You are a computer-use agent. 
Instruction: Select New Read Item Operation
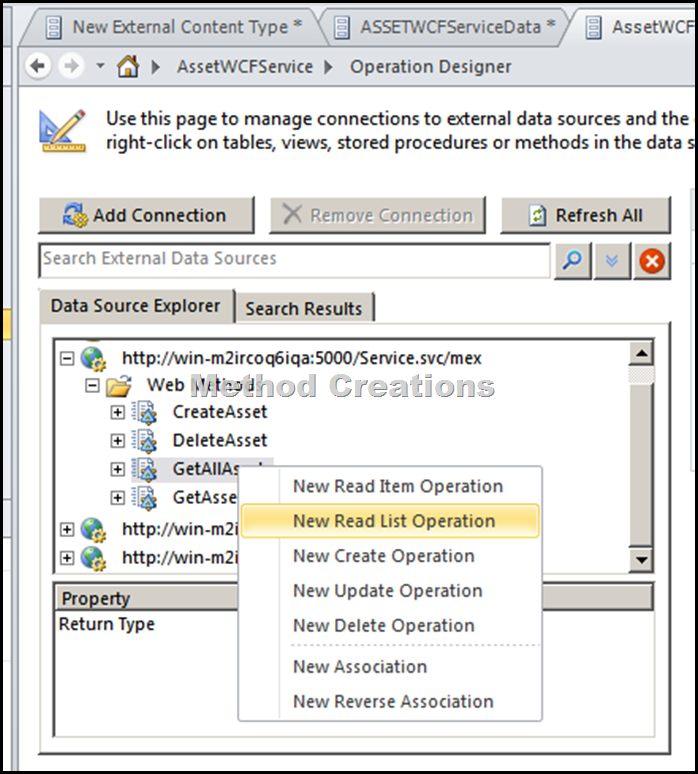pyautogui.click(x=397, y=486)
